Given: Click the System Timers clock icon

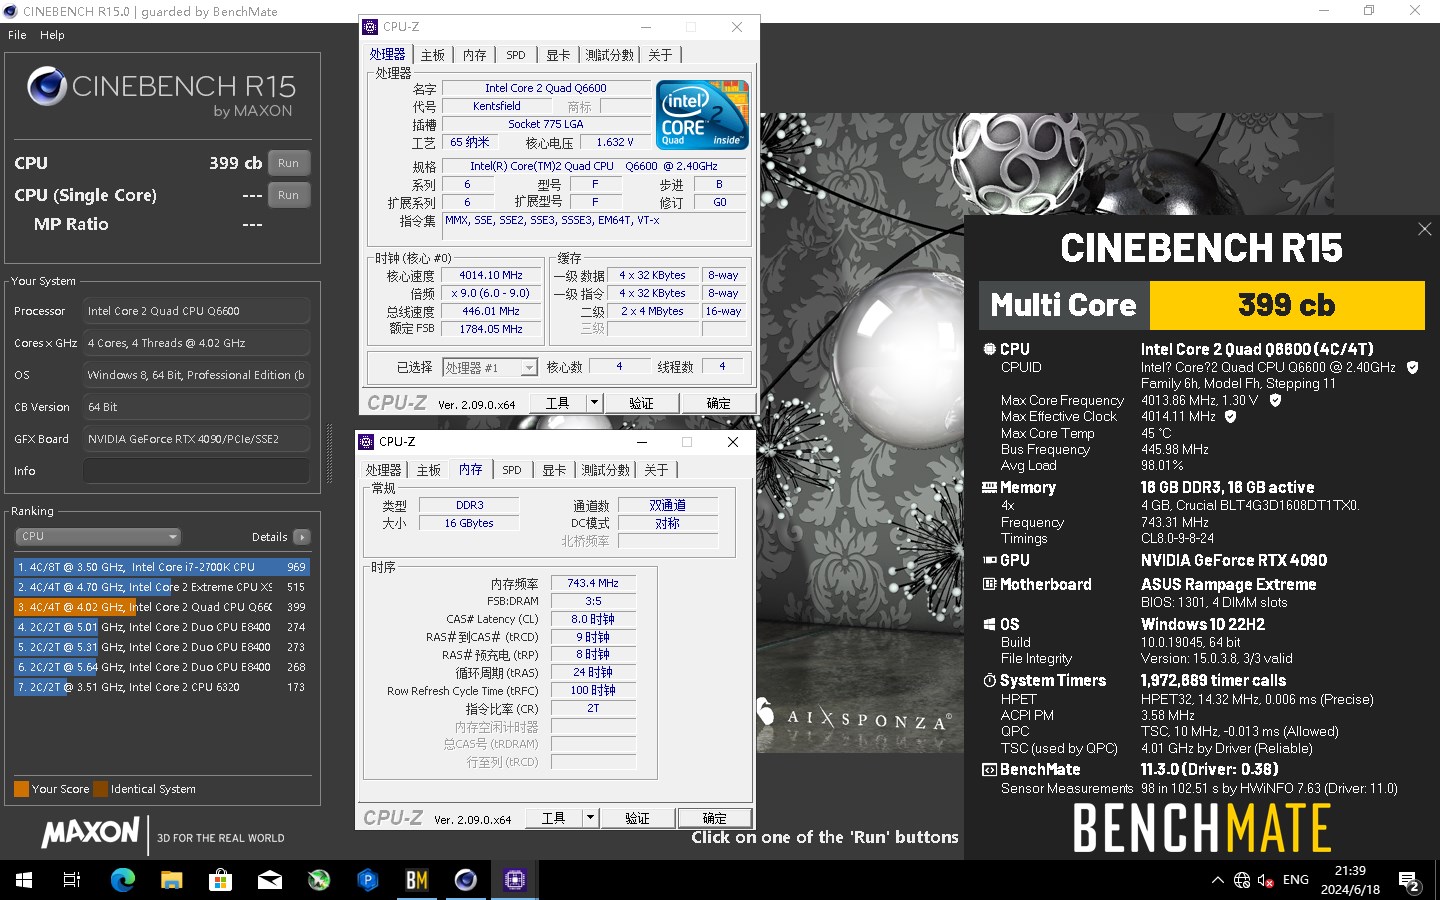Looking at the screenshot, I should tap(989, 680).
